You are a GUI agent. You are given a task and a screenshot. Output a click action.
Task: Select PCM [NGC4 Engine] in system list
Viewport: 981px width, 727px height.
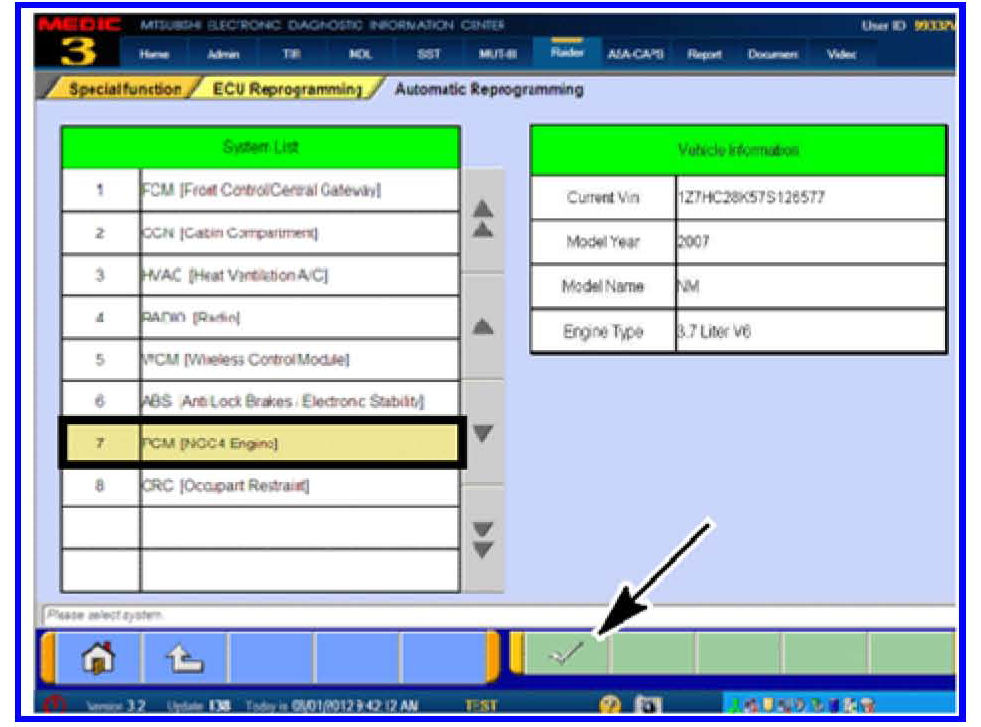260,443
